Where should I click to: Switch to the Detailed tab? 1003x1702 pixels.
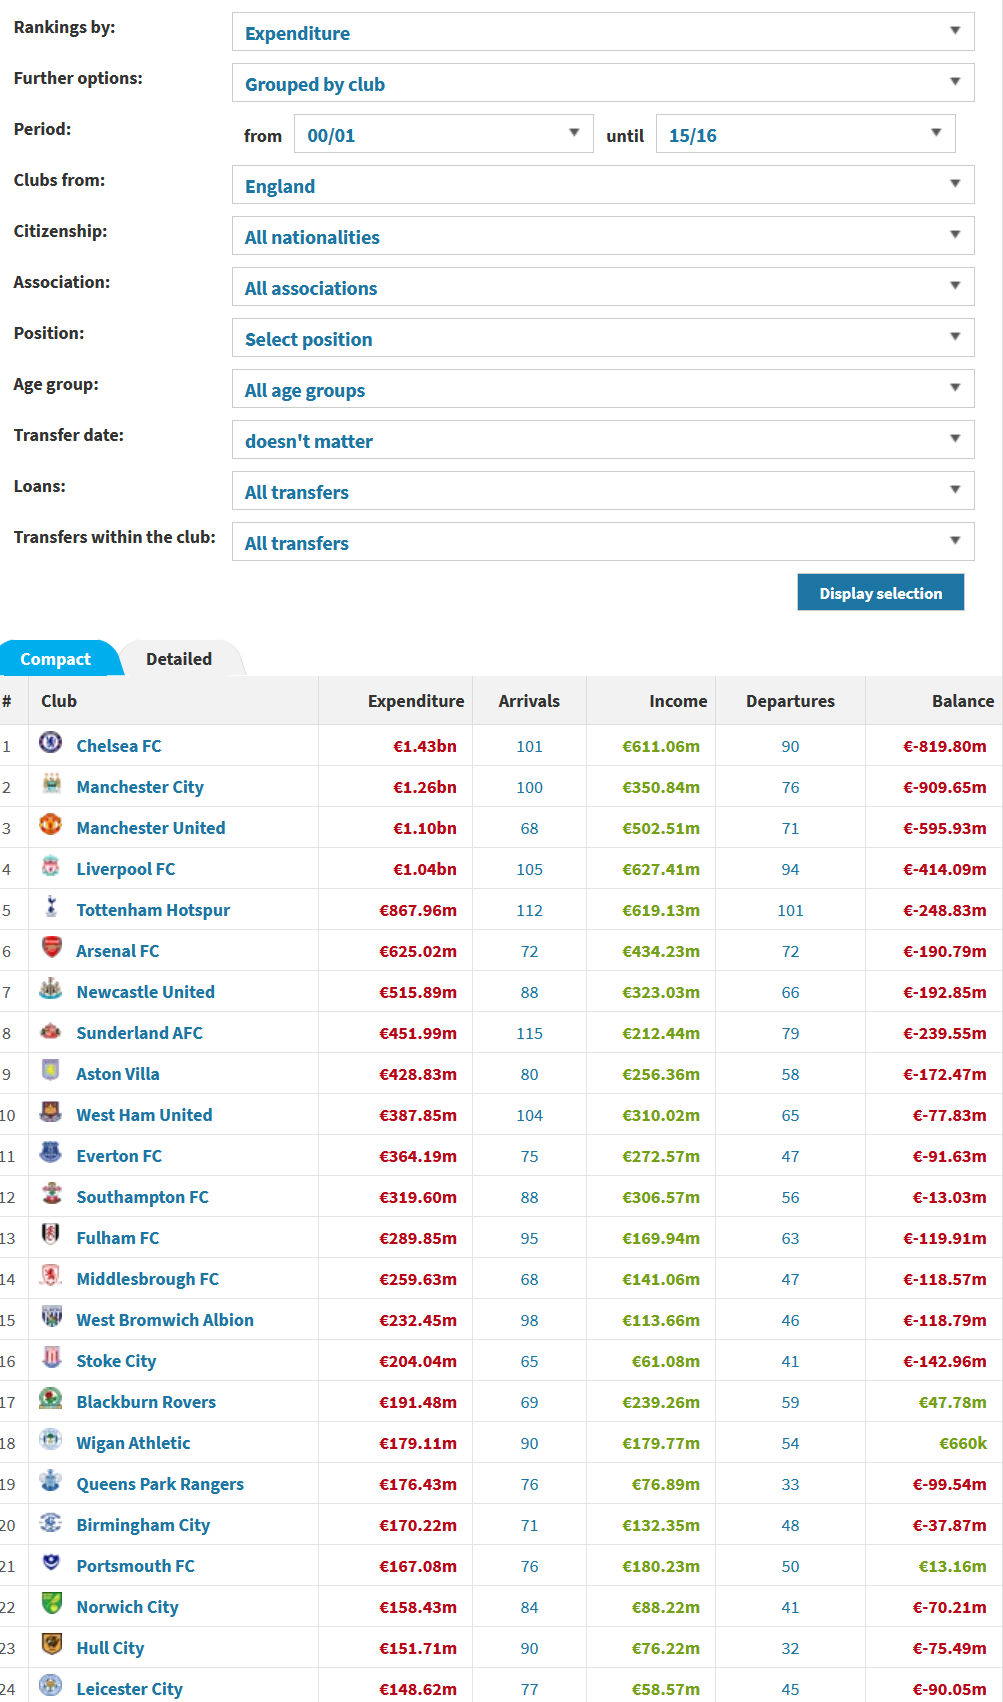[179, 659]
